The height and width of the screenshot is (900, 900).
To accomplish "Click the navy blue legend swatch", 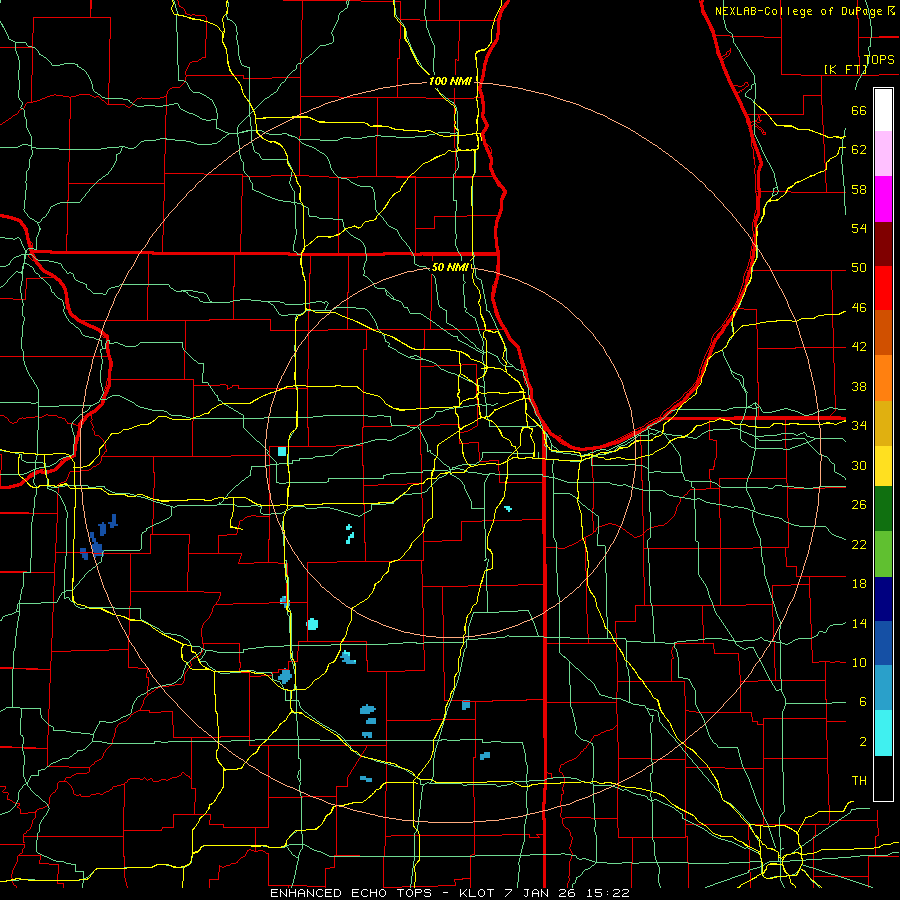I will tap(883, 599).
